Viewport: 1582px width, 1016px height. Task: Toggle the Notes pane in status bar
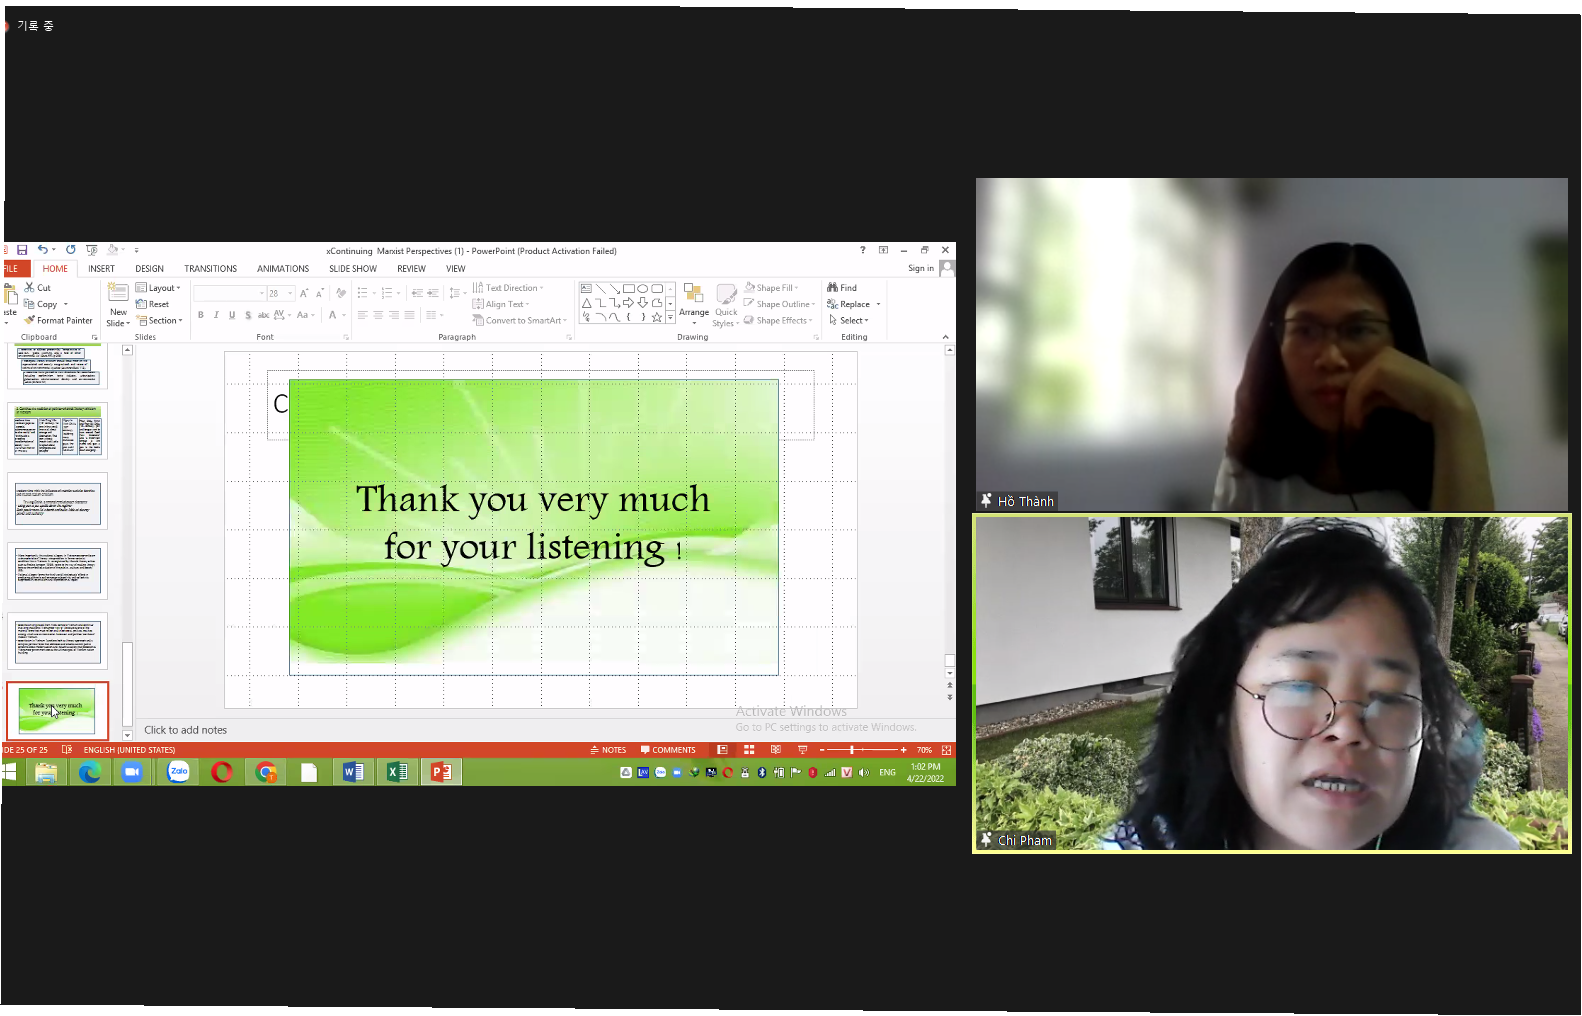click(608, 750)
